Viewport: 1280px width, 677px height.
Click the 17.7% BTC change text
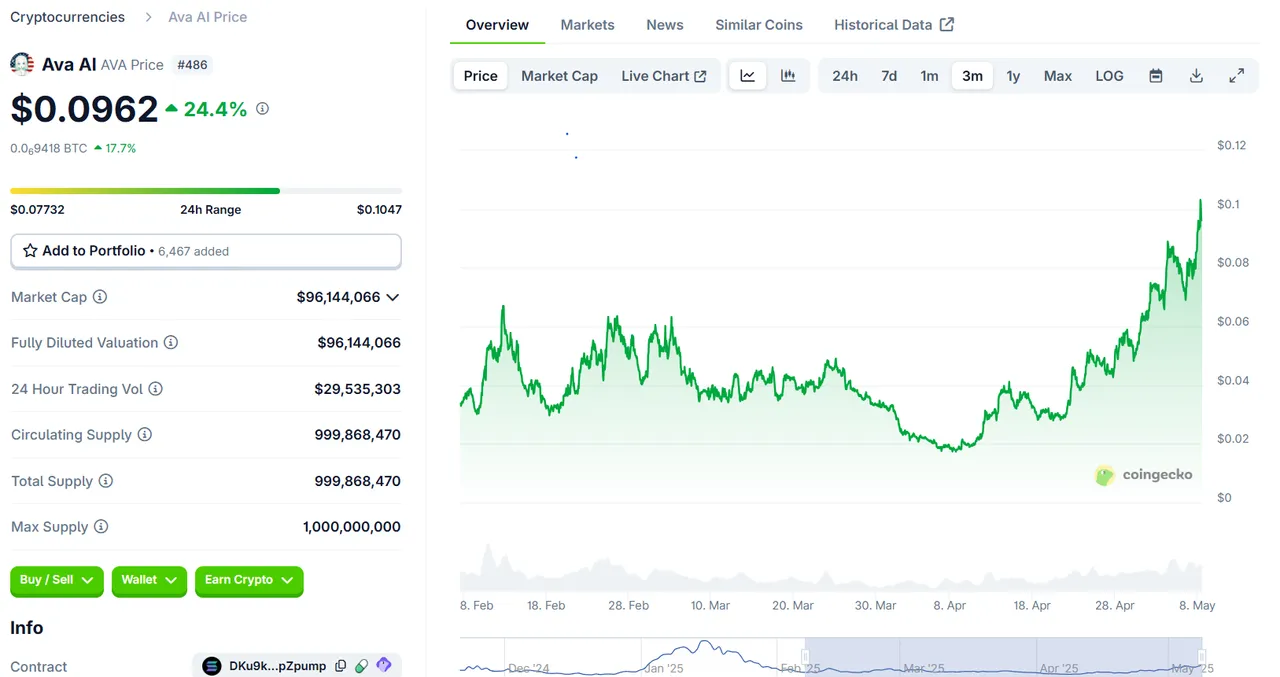pos(121,148)
